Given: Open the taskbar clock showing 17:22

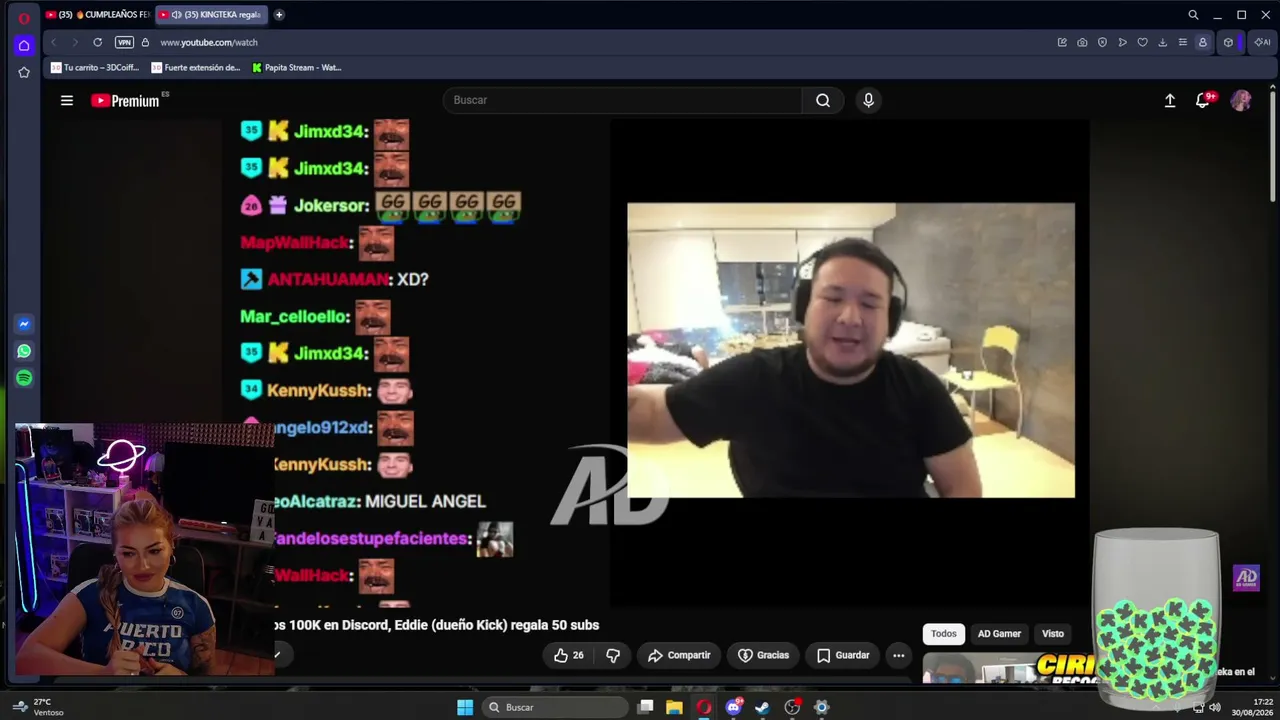Looking at the screenshot, I should point(1251,707).
